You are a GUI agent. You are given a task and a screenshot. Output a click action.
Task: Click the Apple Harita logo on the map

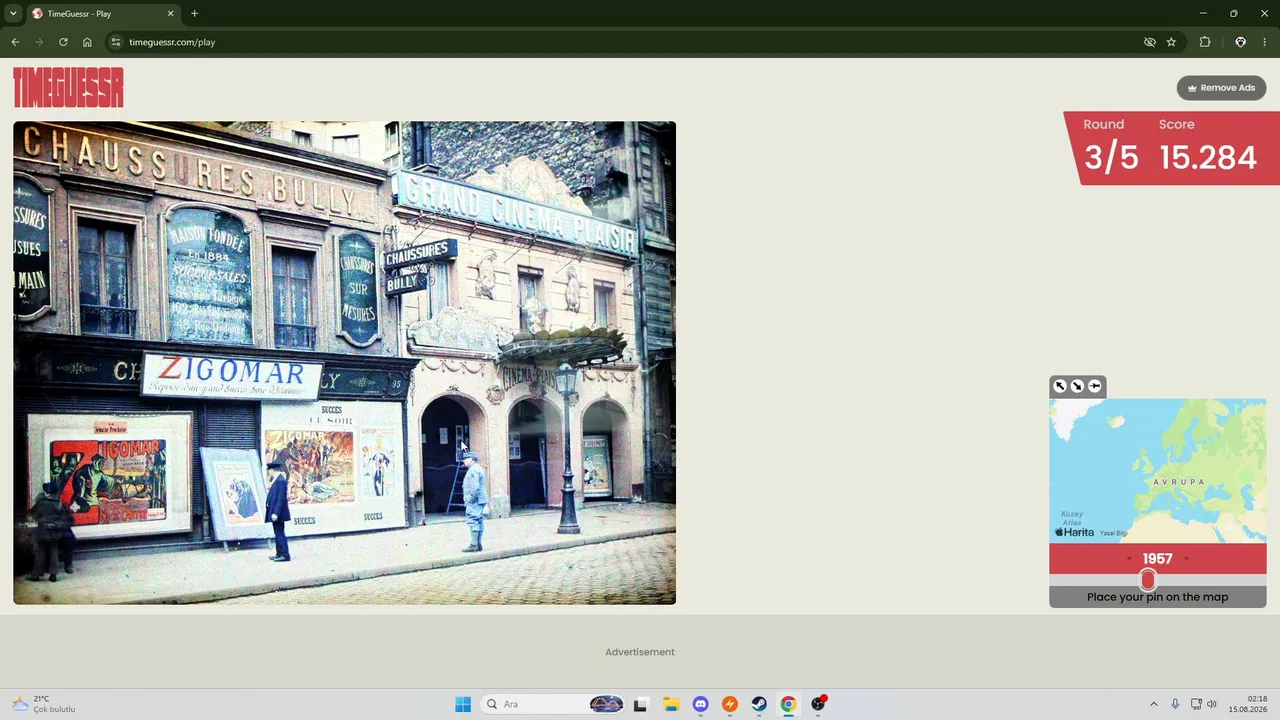1075,532
